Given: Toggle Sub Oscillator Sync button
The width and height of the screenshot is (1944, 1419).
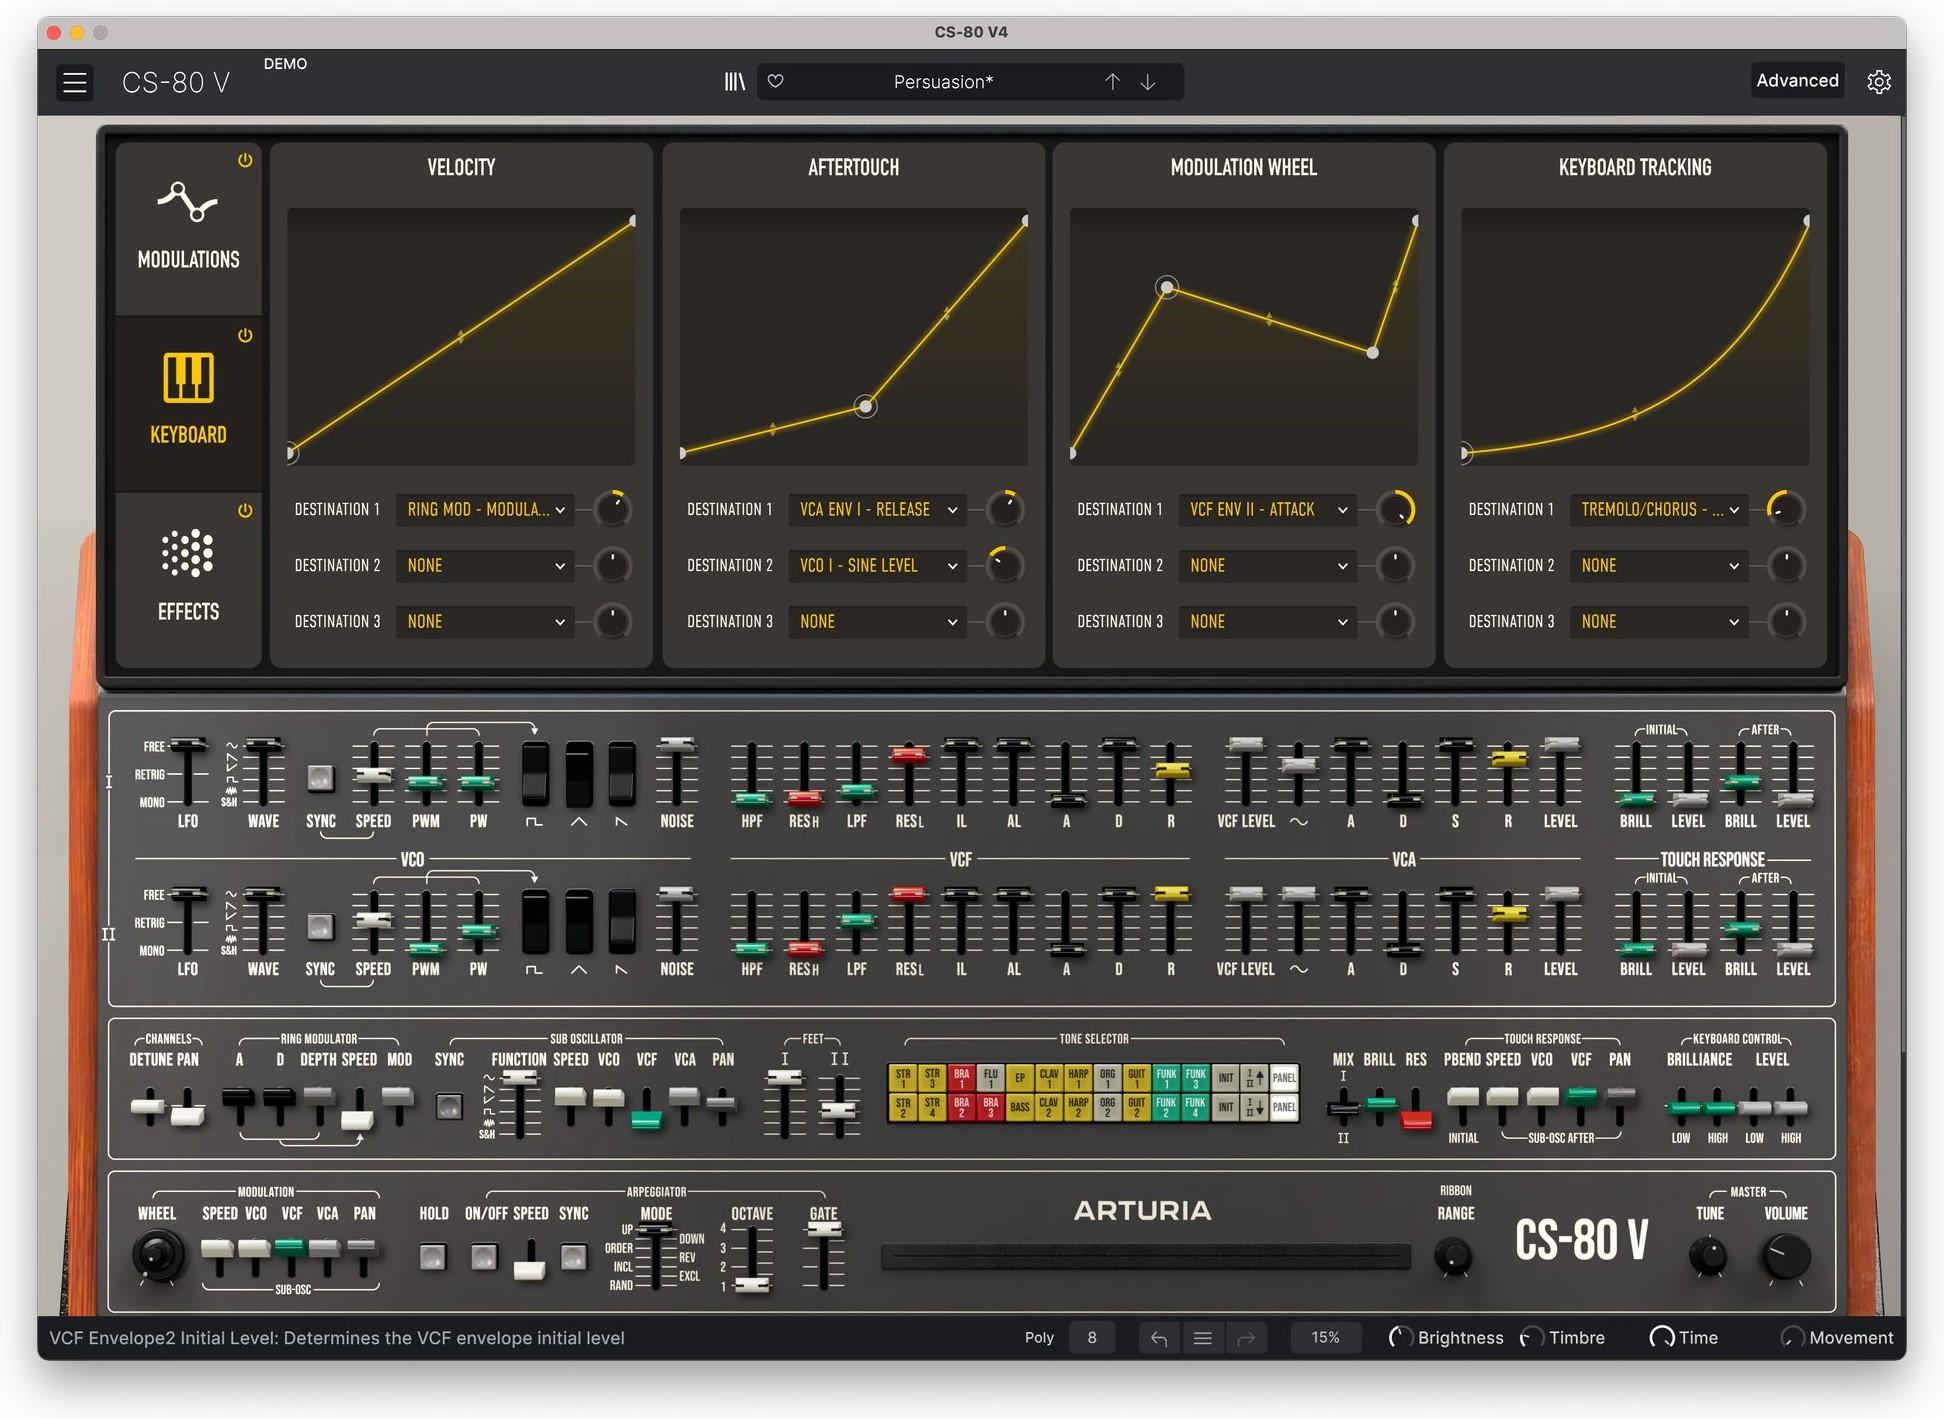Looking at the screenshot, I should [x=450, y=1106].
